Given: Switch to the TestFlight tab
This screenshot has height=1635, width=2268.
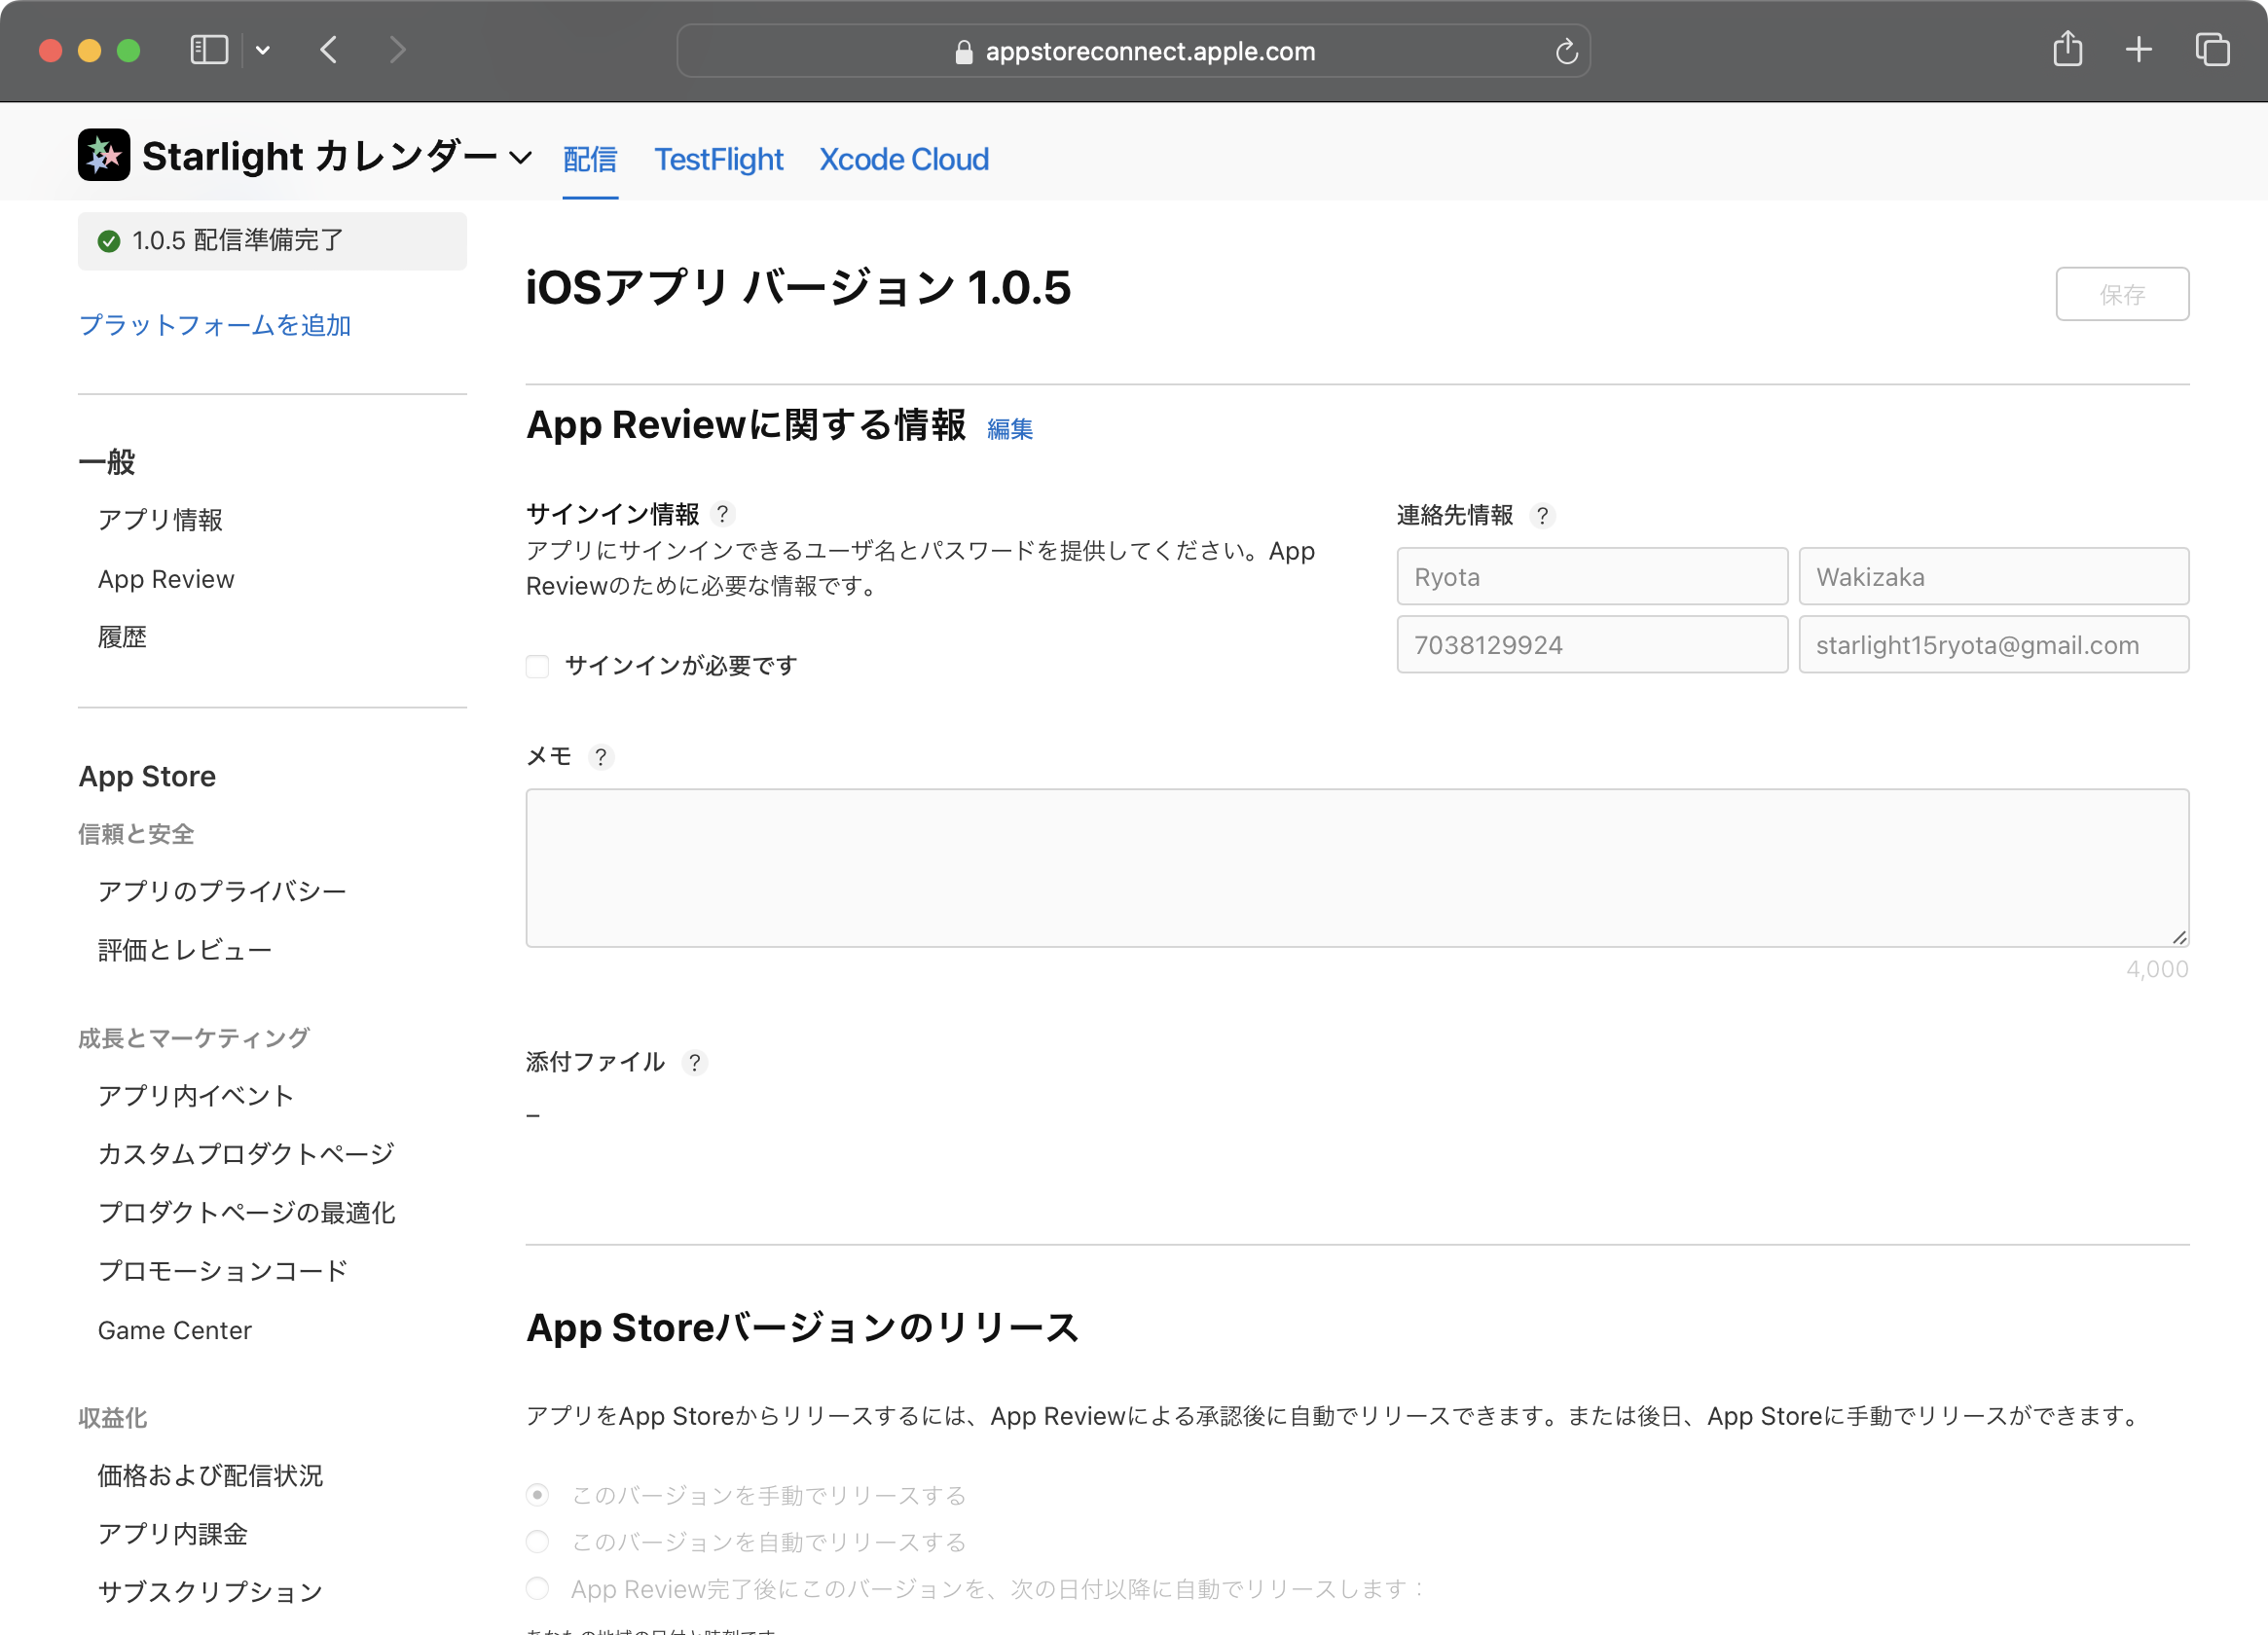Looking at the screenshot, I should [x=718, y=159].
